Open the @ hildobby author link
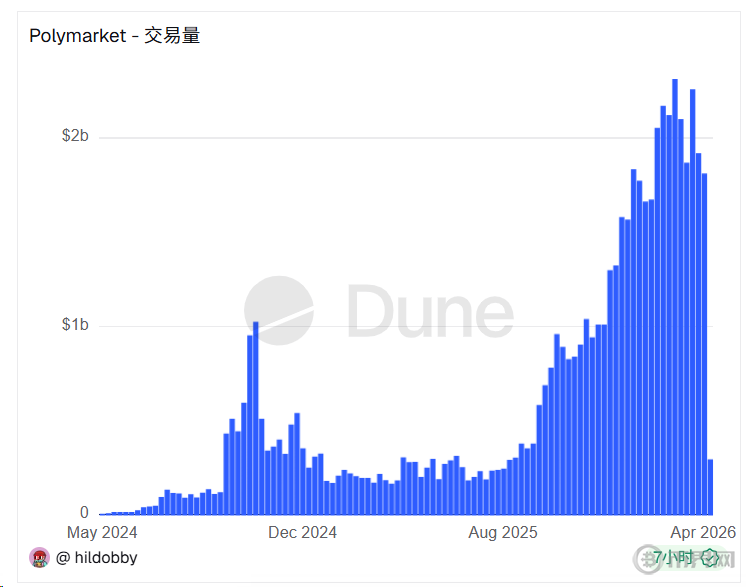 97,558
